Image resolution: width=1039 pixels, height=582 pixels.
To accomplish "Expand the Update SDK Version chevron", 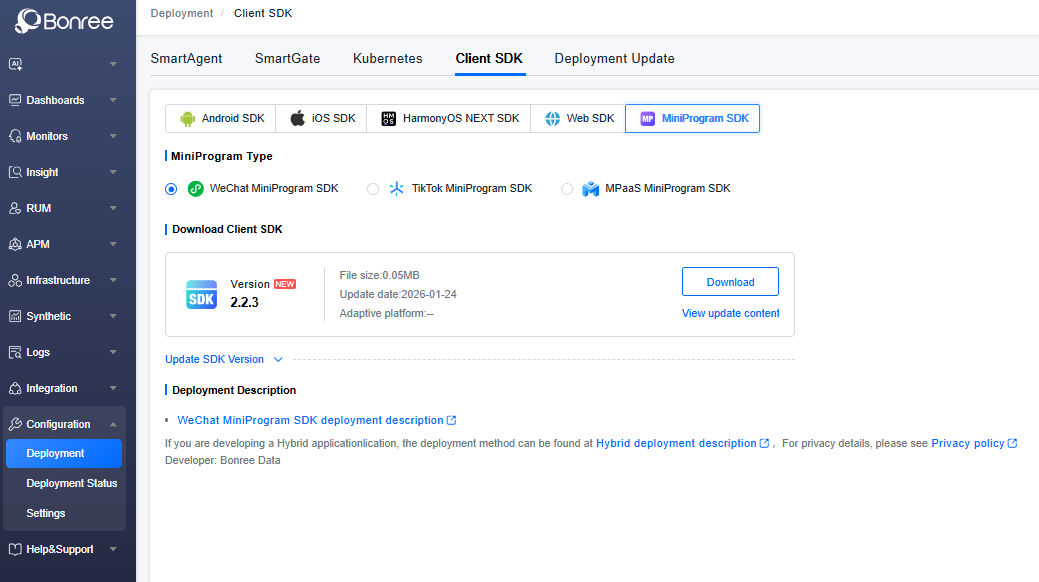I will (278, 359).
